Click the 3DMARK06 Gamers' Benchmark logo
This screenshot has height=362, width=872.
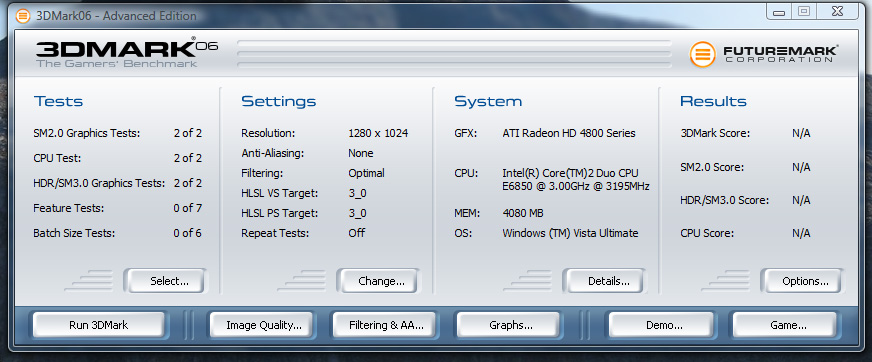127,53
